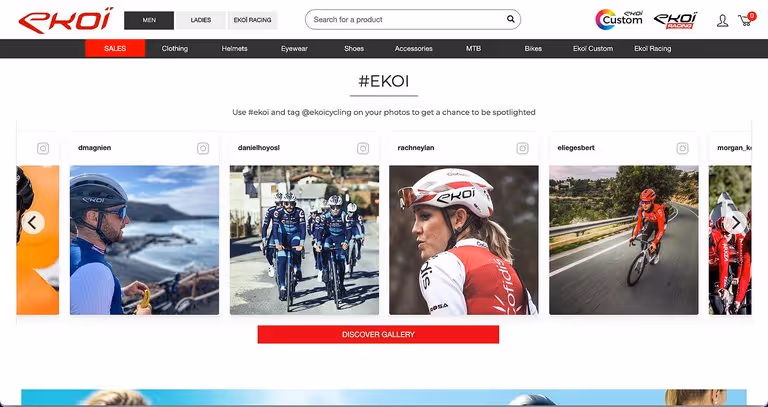Open the user account icon
The image size is (768, 407).
pyautogui.click(x=722, y=21)
